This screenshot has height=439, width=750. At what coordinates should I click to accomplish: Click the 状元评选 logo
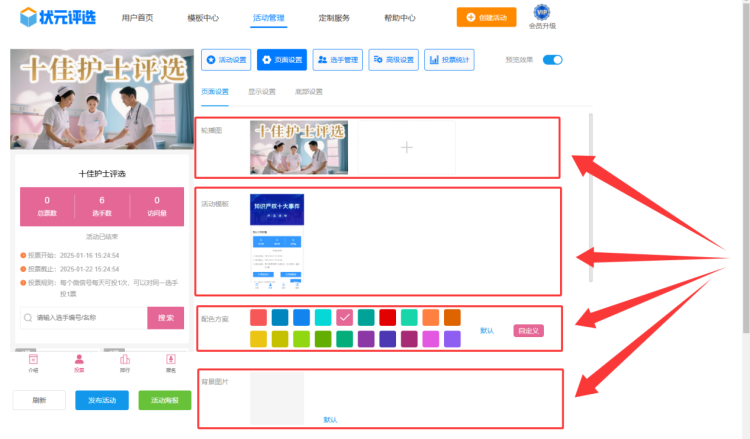click(x=58, y=18)
